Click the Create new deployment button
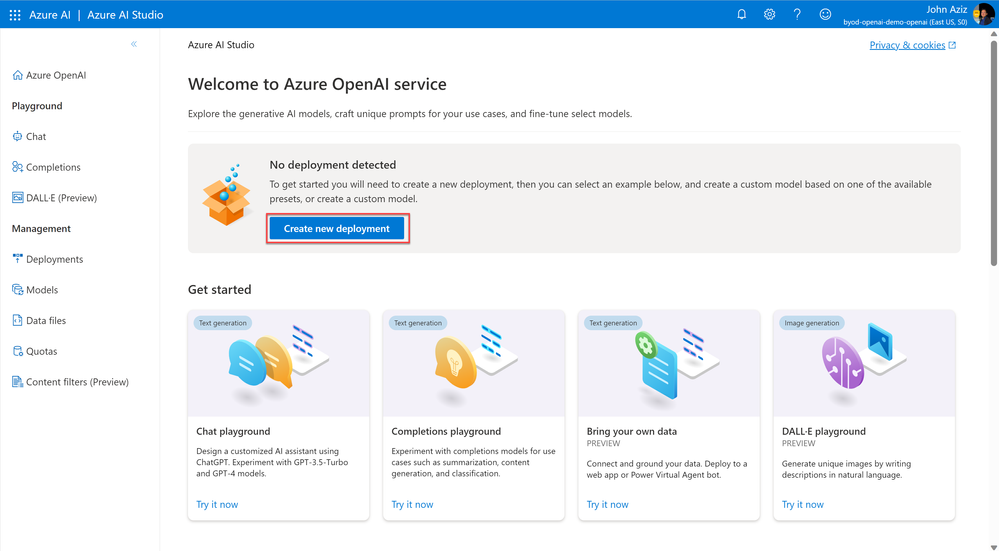The height and width of the screenshot is (551, 999). click(x=336, y=228)
